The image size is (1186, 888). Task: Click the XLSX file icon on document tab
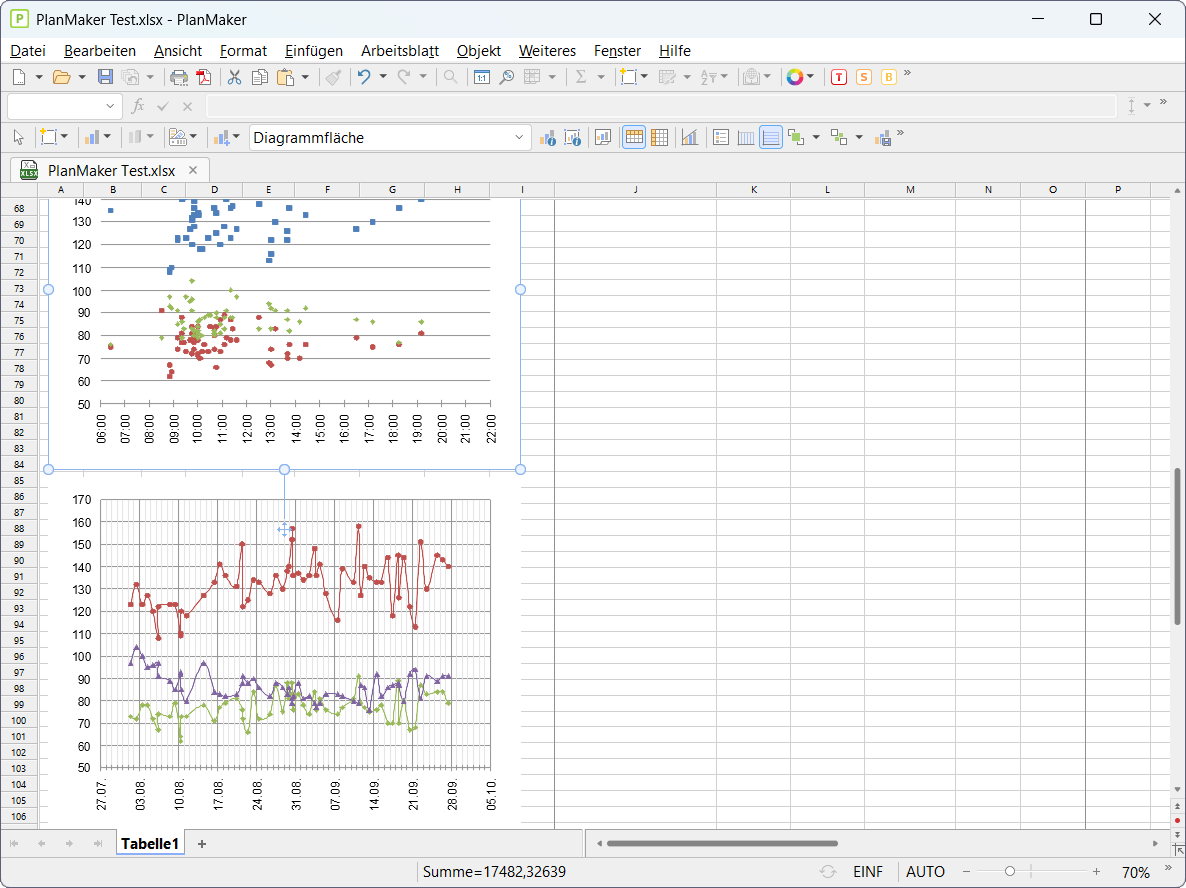point(29,170)
